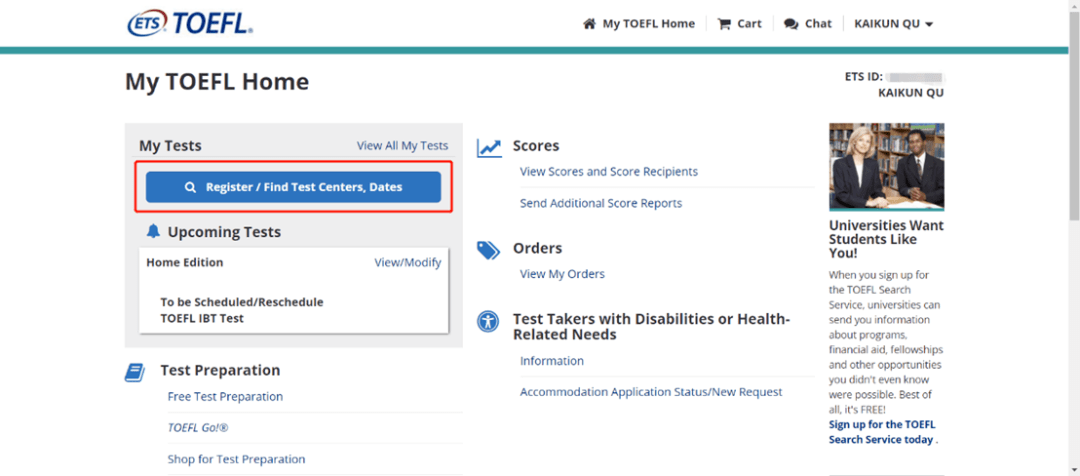Viewport: 1080px width, 476px height.
Task: Open the KAIKUN QU account dropdown
Action: (893, 23)
